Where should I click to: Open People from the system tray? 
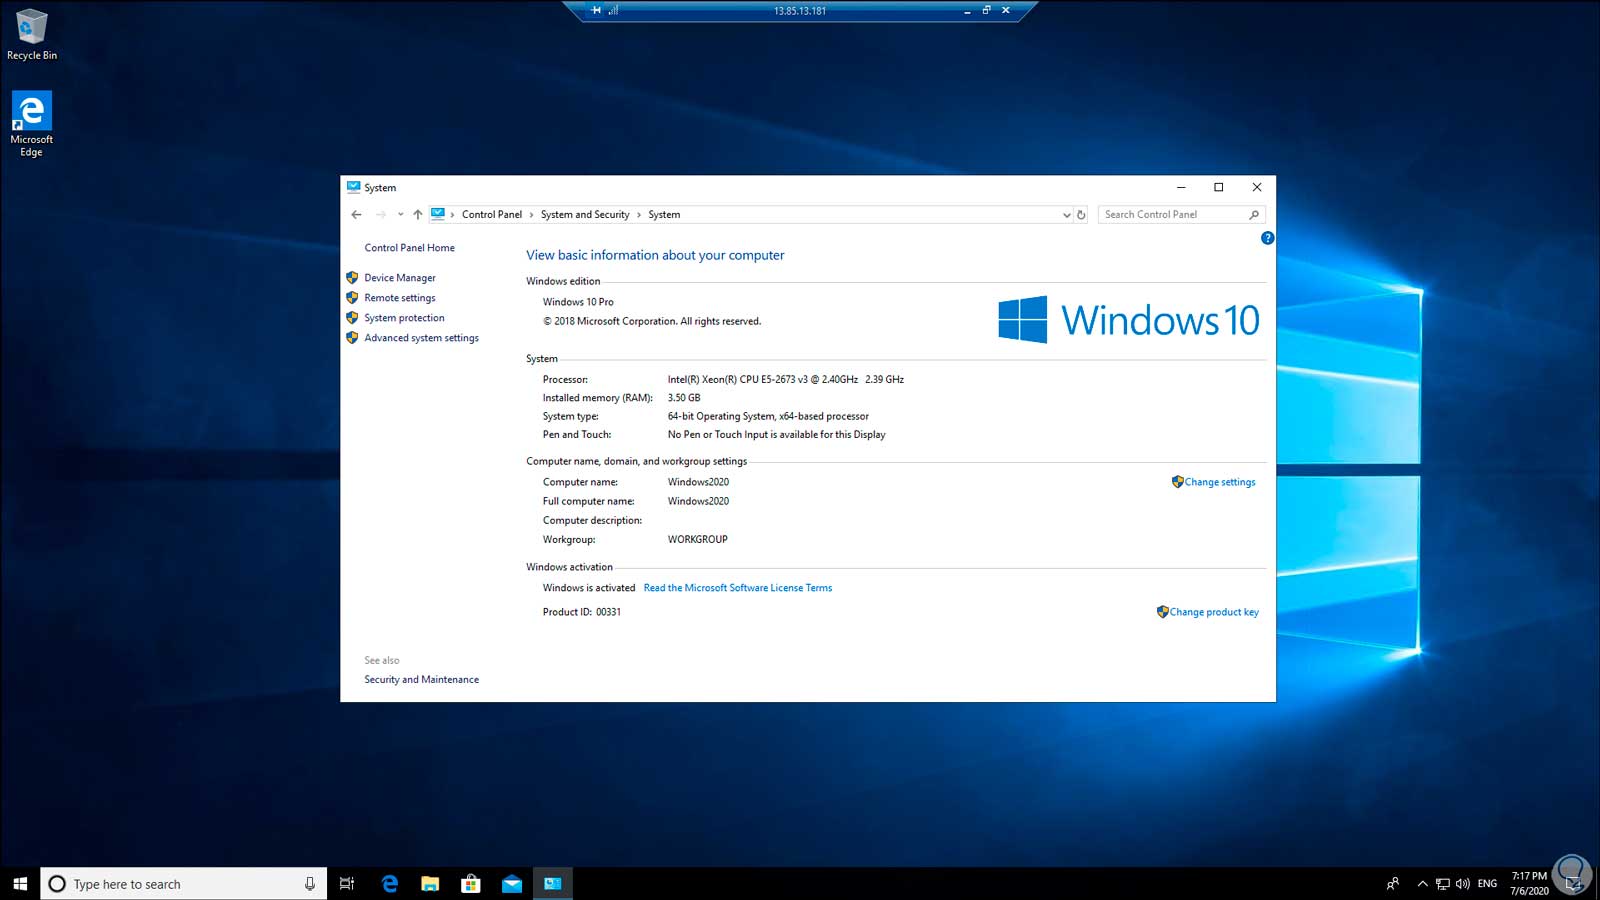[x=1393, y=884]
